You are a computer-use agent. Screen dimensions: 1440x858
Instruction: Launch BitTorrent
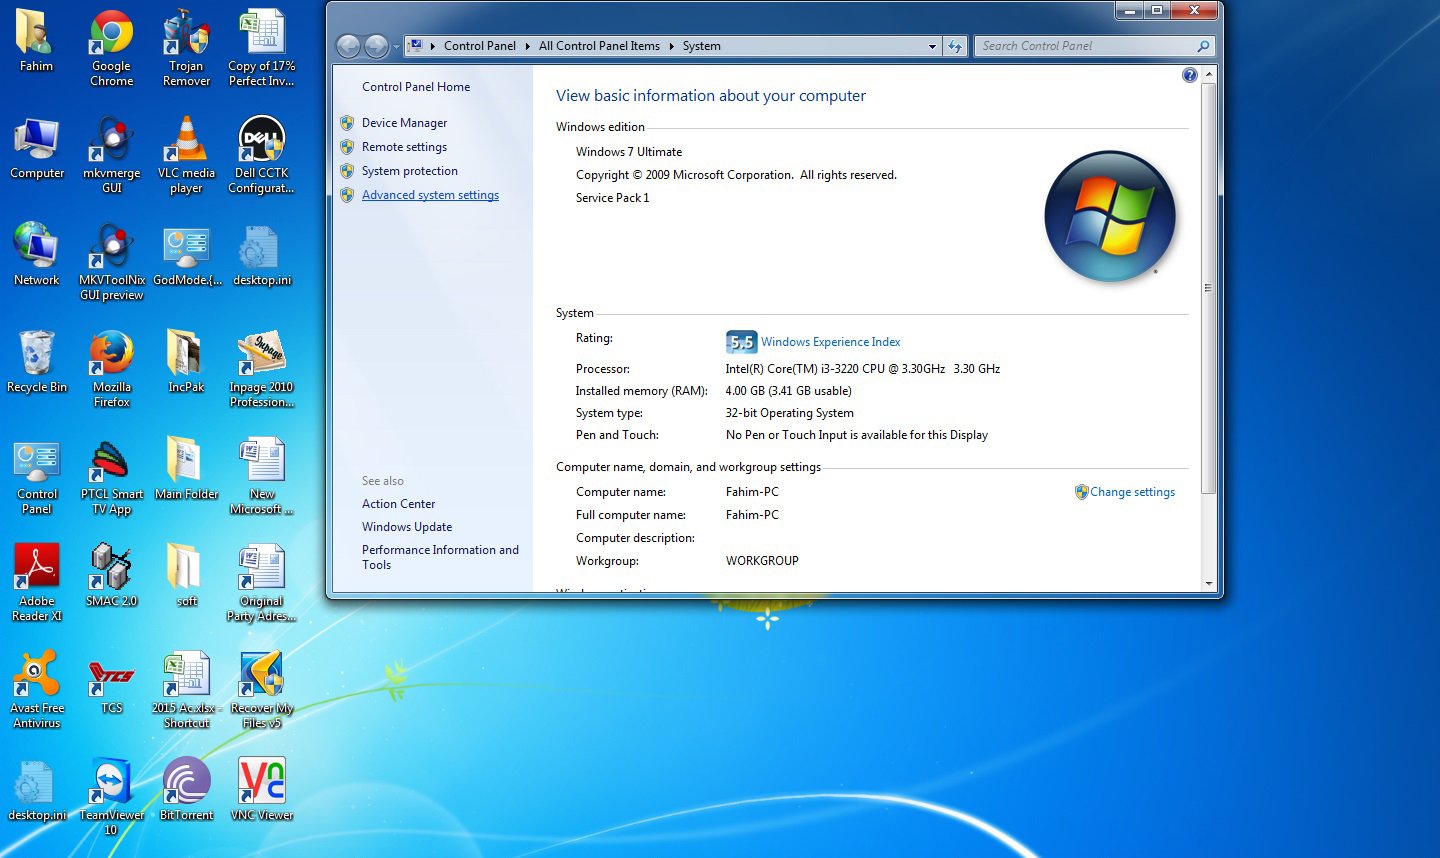point(186,780)
